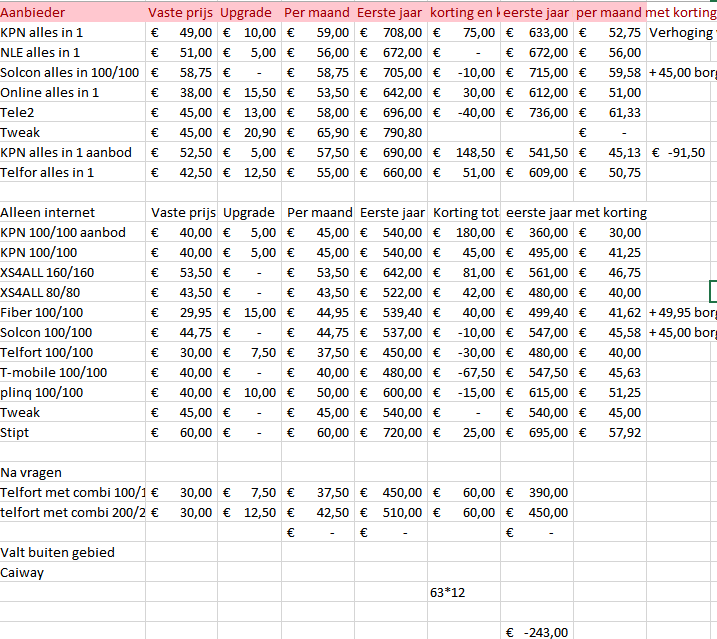Screen dimensions: 717x639
Task: Select the 'Online alles in 1' cell
Action: [73, 92]
